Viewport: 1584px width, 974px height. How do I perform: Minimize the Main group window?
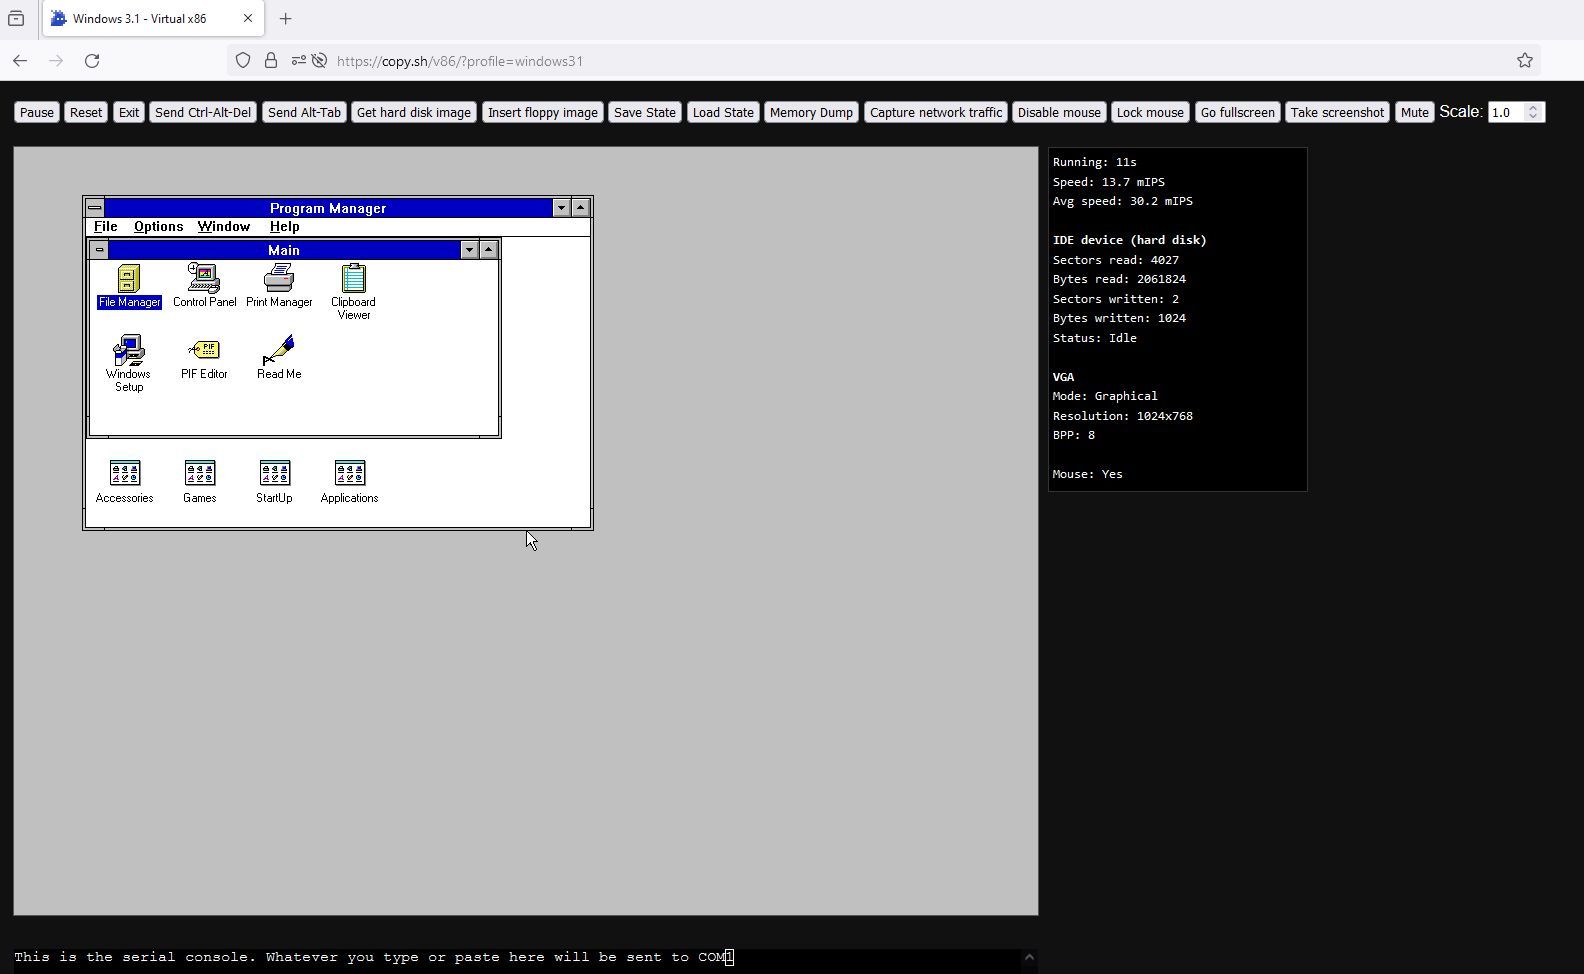click(x=469, y=250)
